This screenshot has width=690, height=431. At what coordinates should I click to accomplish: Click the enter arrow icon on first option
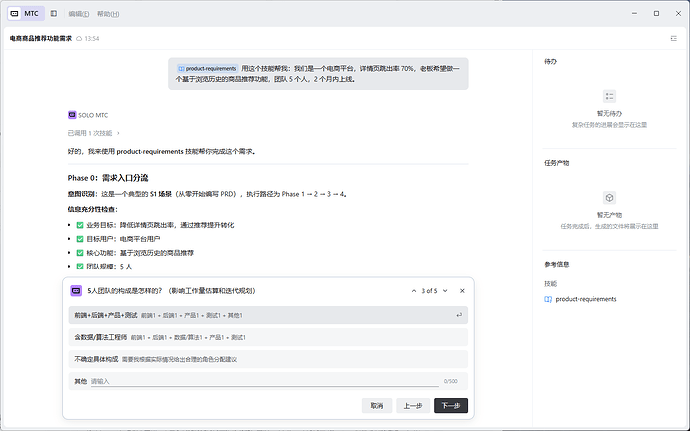click(459, 315)
